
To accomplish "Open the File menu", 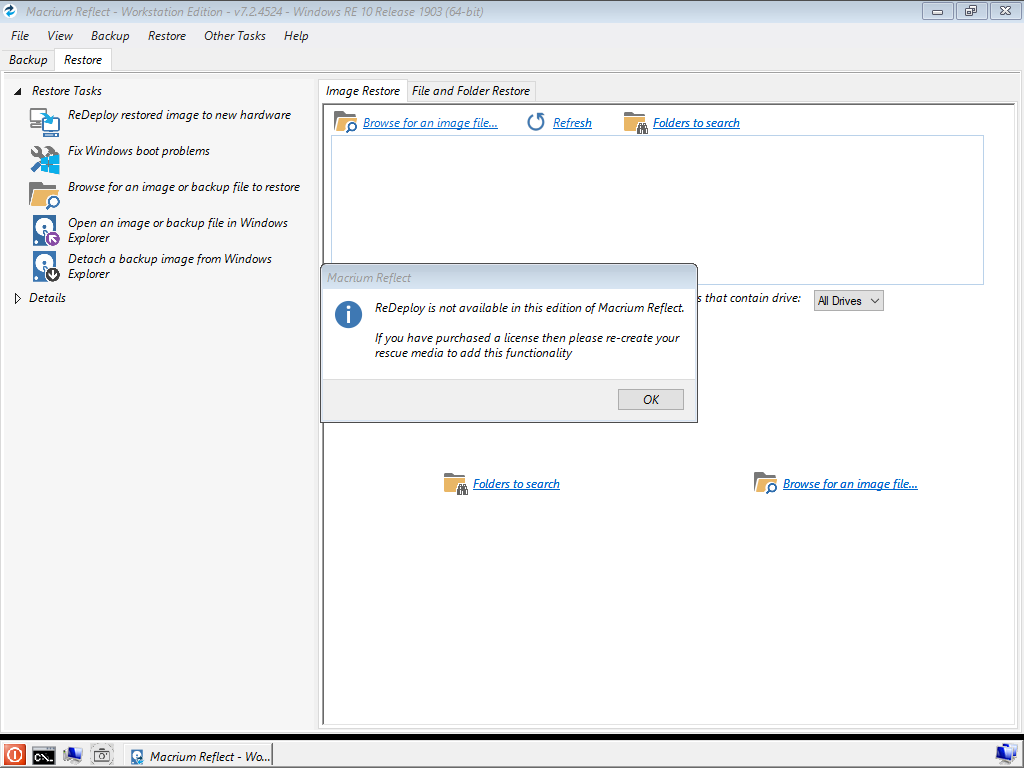I will 20,36.
